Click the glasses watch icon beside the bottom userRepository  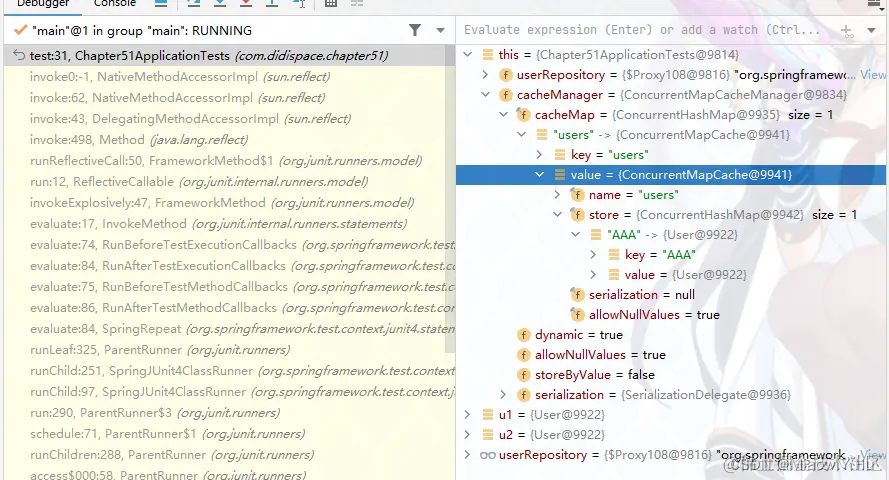click(x=488, y=455)
